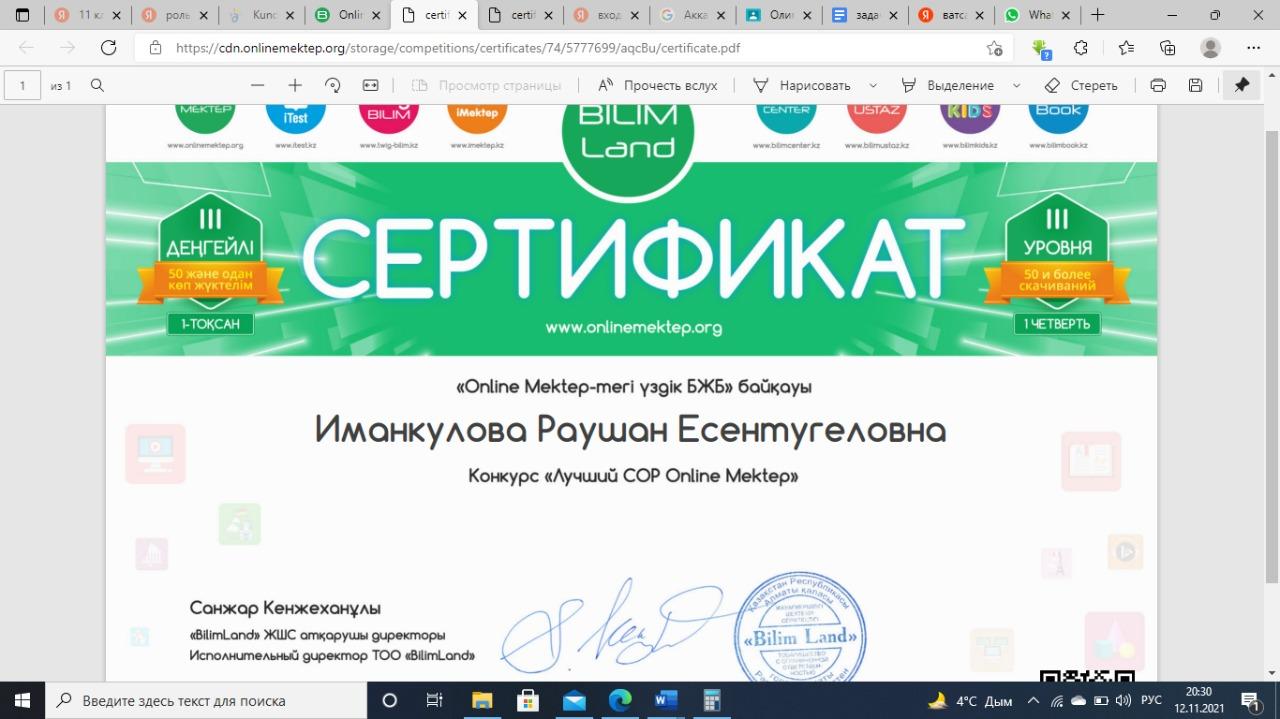1280x719 pixels.
Task: Zoom out with the minus icon
Action: [257, 86]
